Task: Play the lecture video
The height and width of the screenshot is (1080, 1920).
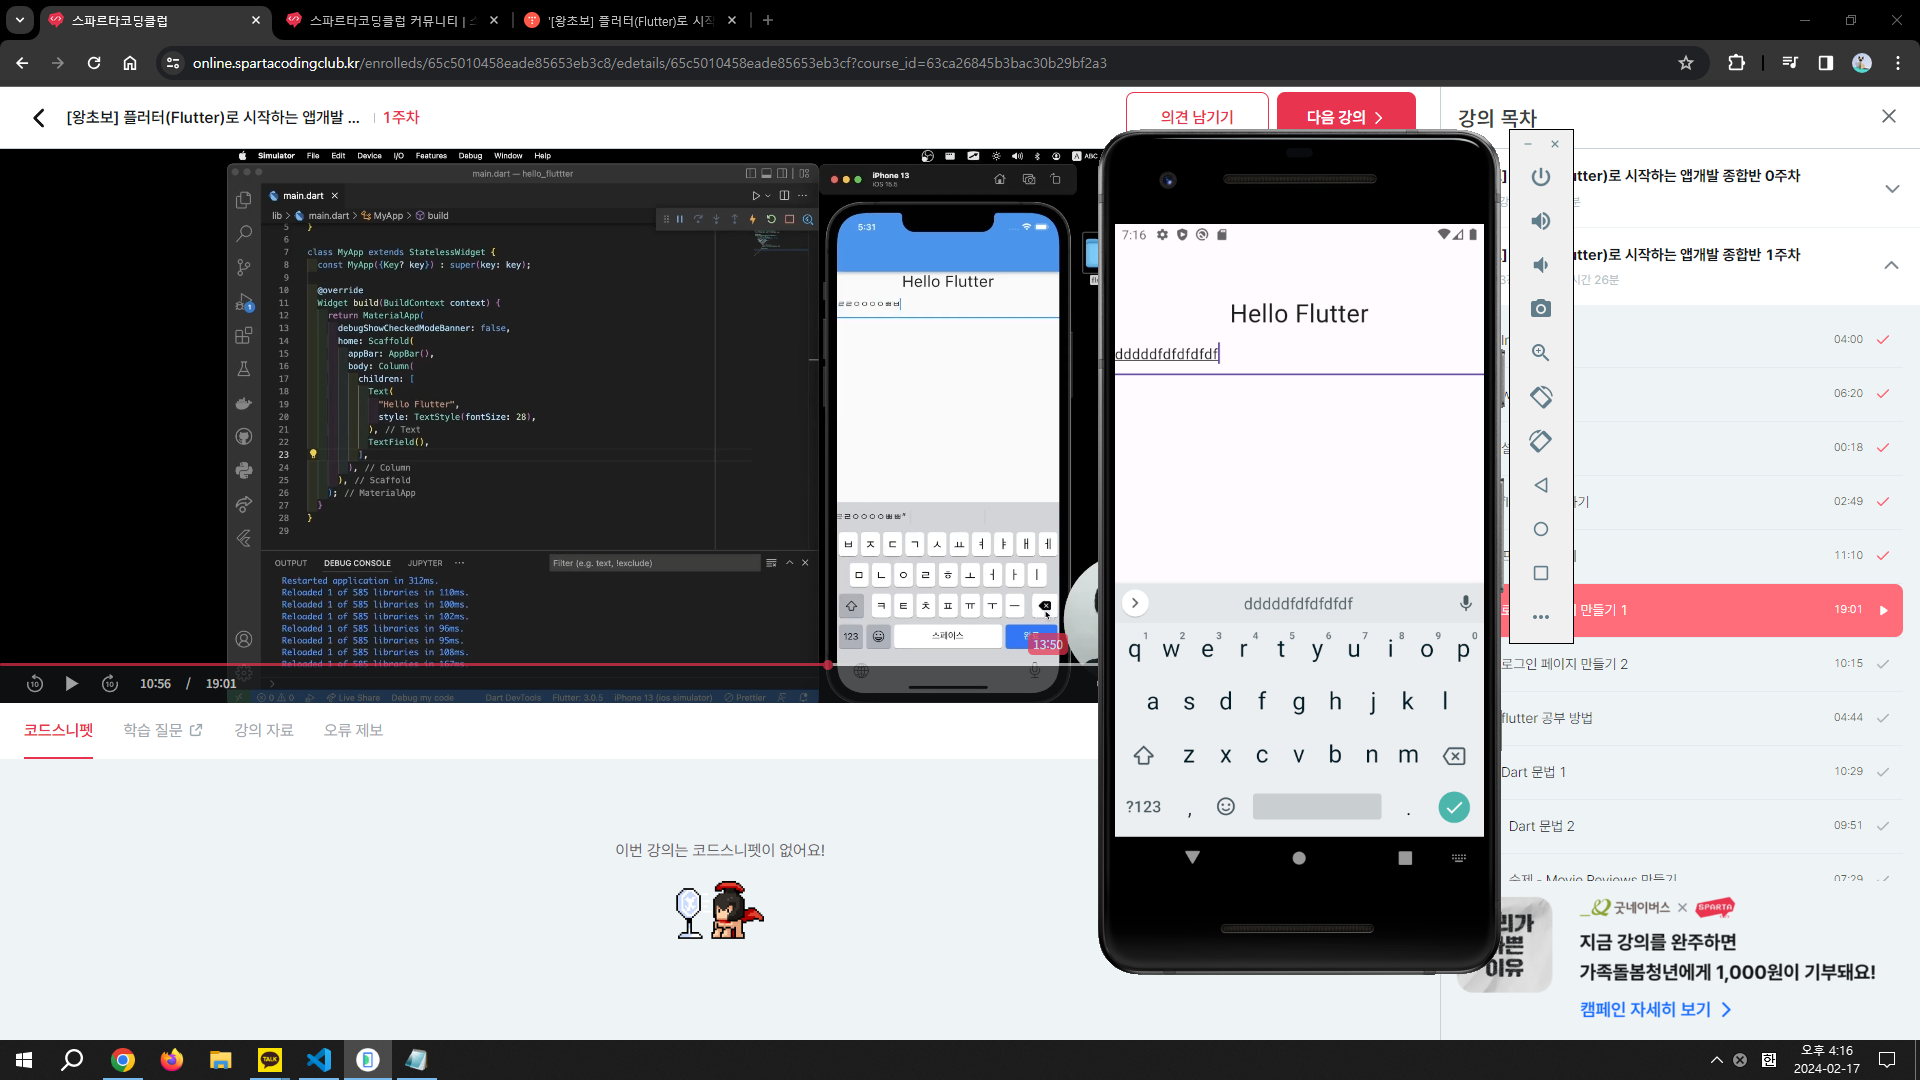Action: pos(72,684)
